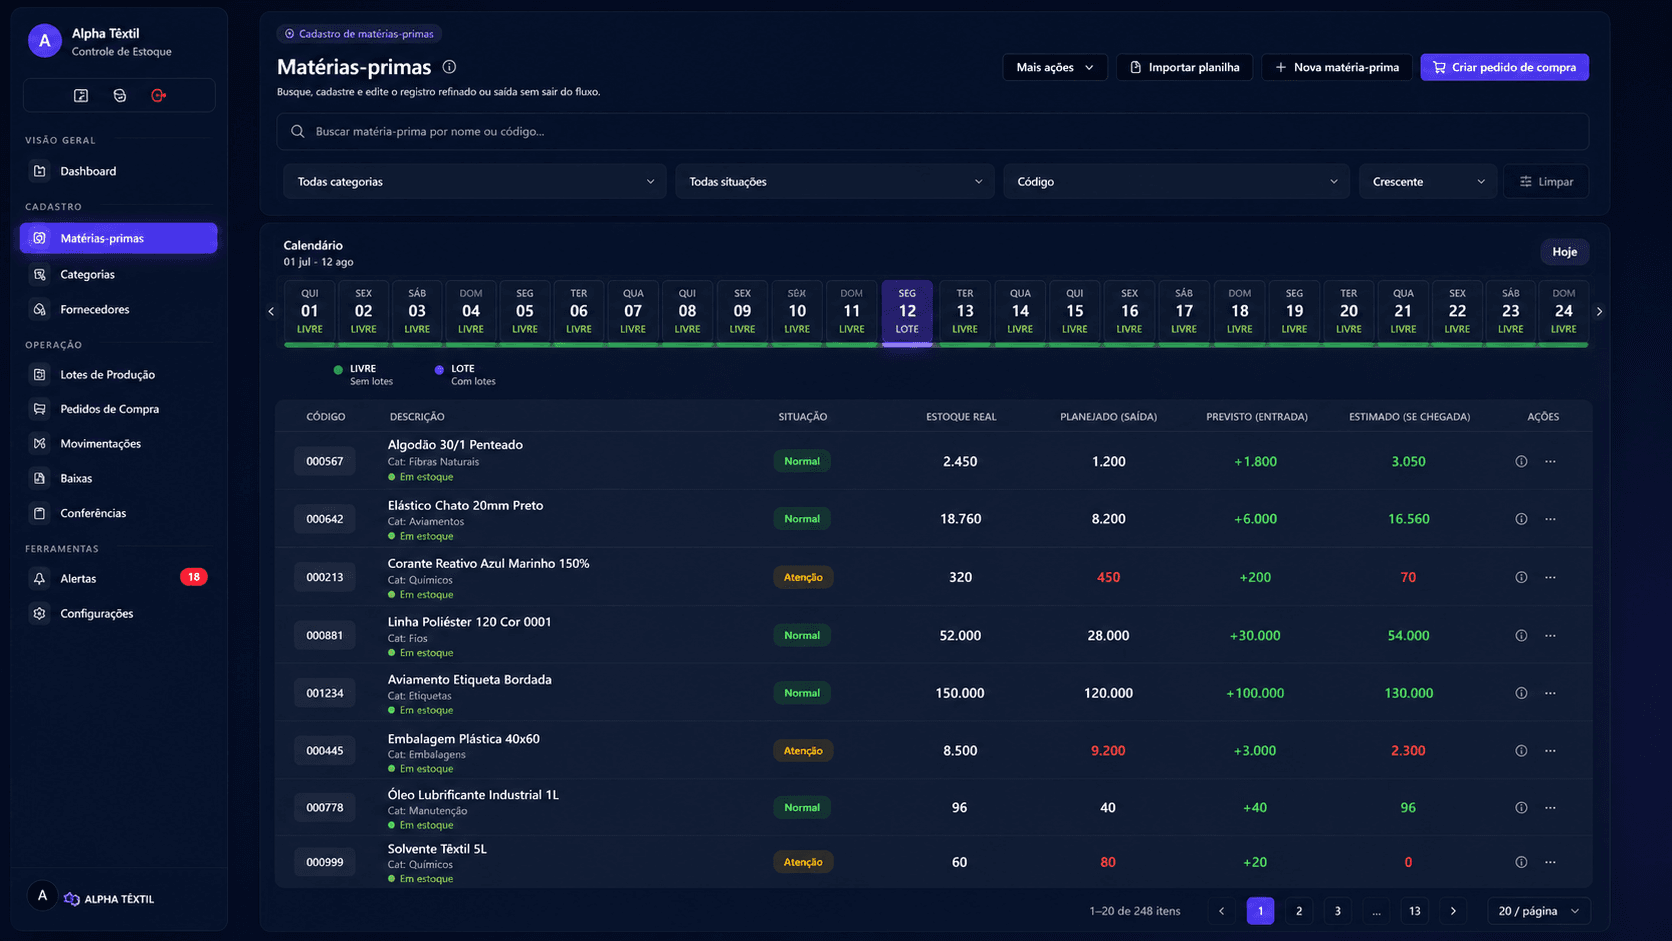Open the Crescente order dropdown
The image size is (1672, 941).
click(1428, 182)
